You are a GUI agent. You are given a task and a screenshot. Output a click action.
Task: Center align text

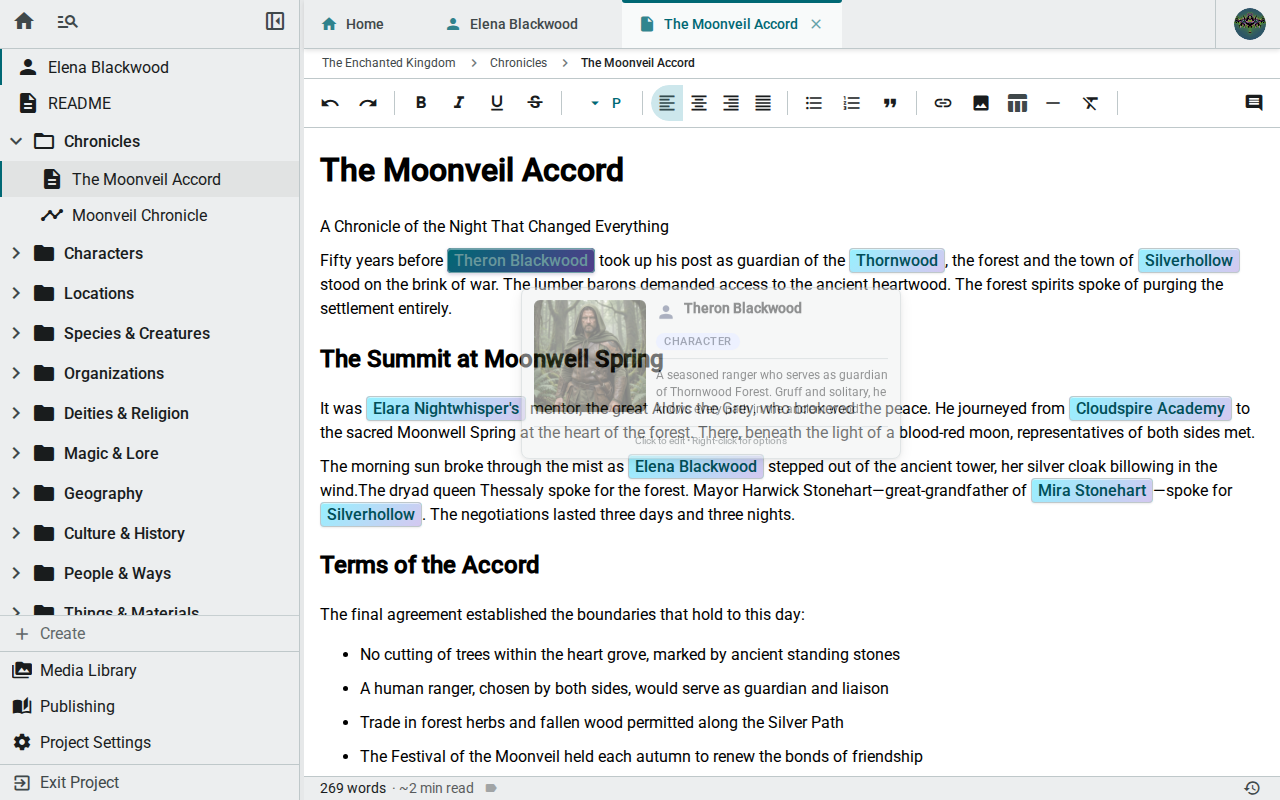point(699,103)
